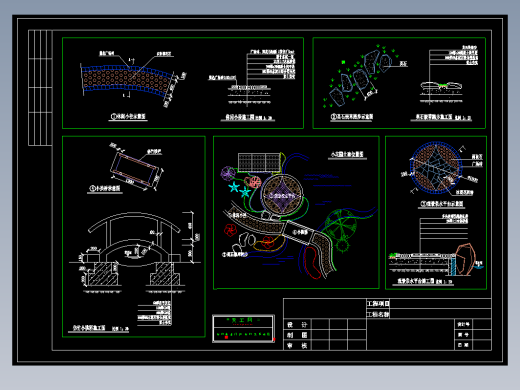The height and width of the screenshot is (390, 520).
Task: Click the path section caption with scale
Action: [x=248, y=117]
